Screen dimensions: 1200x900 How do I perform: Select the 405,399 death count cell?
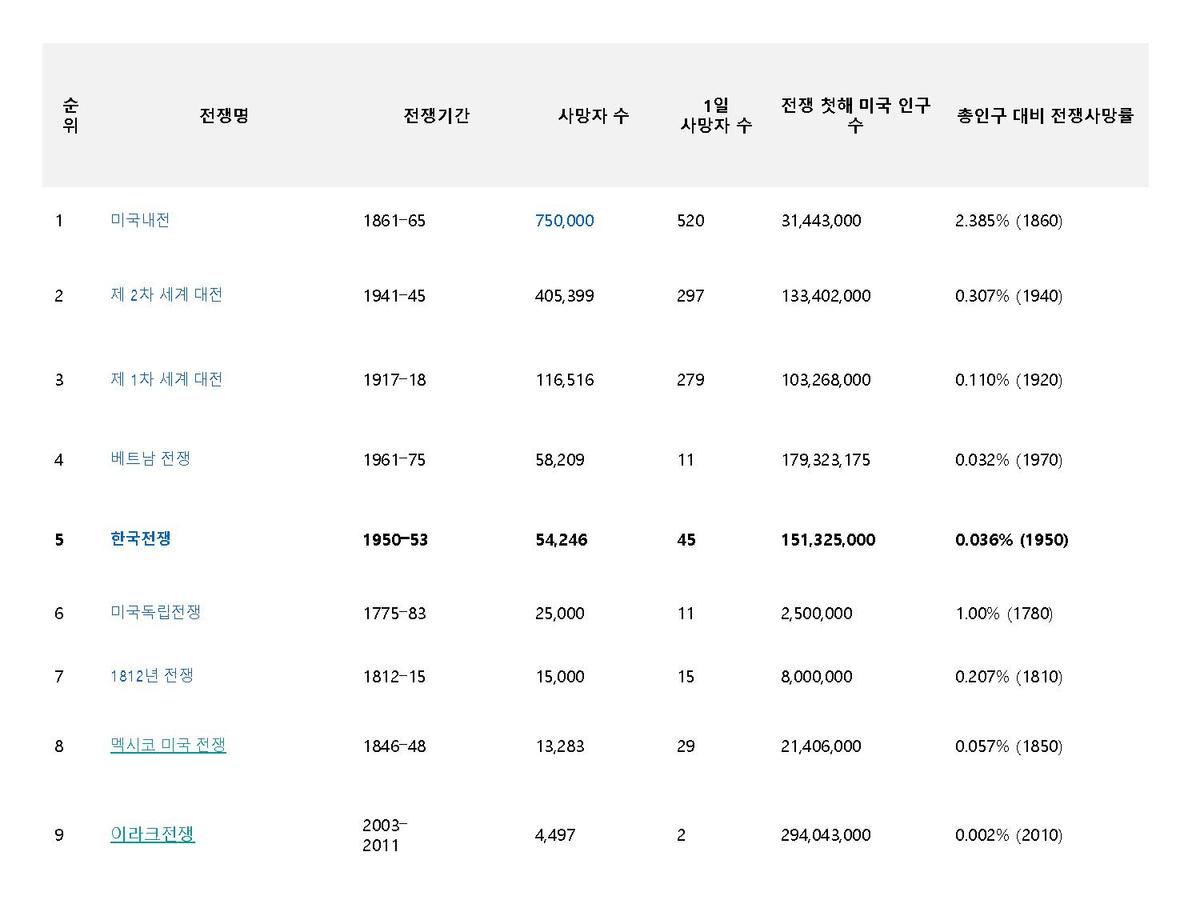click(564, 296)
